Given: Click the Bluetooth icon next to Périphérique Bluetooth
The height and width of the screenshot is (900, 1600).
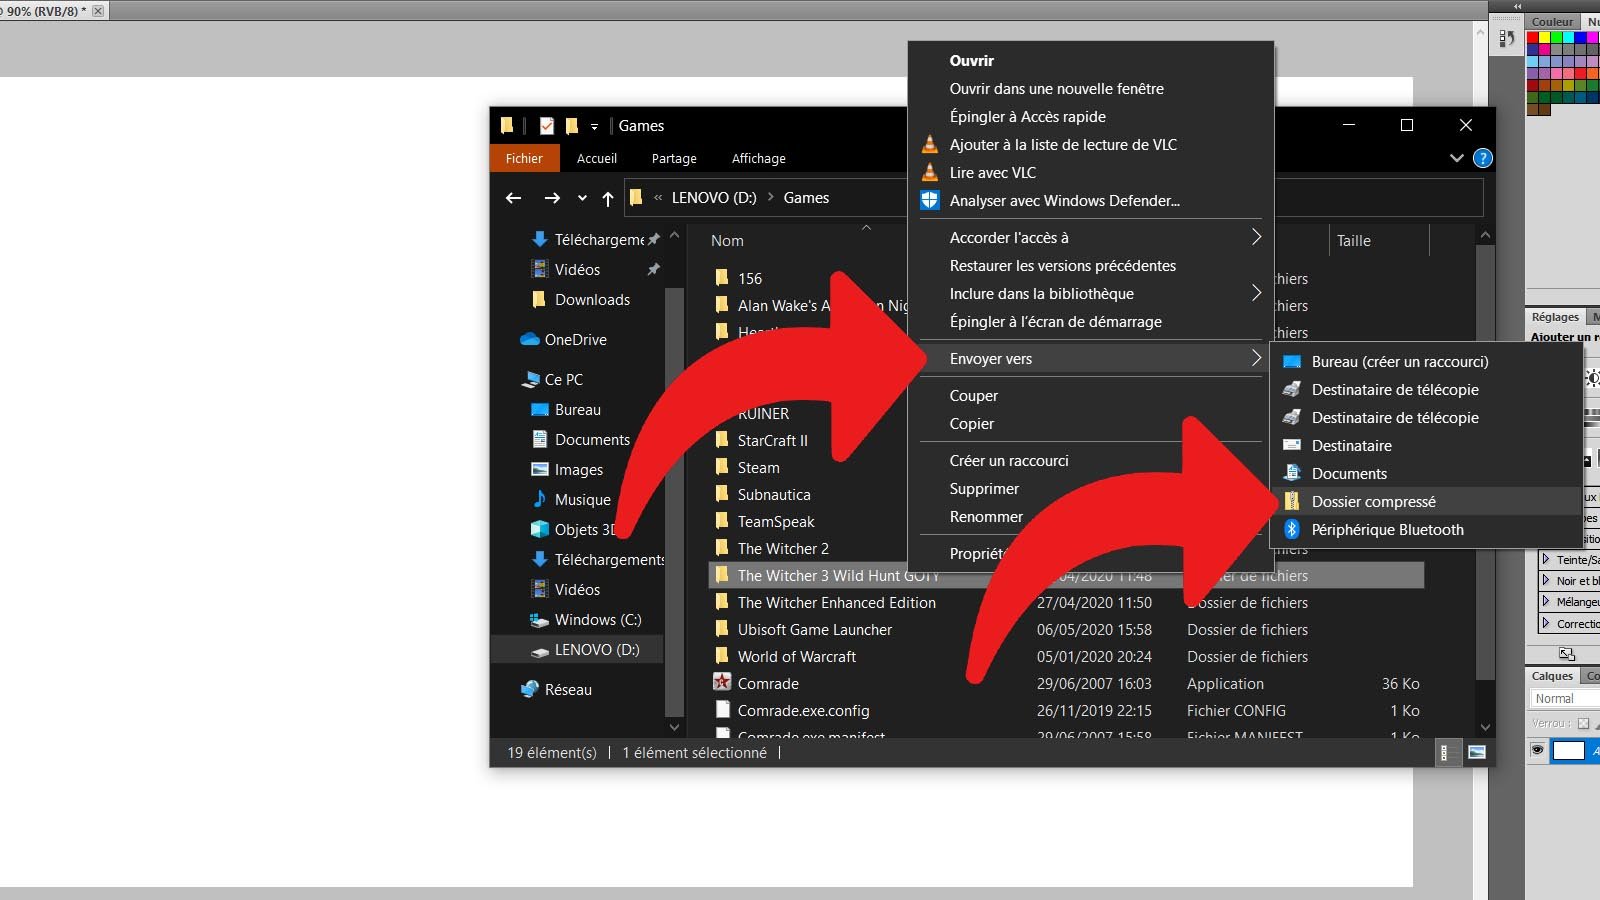Looking at the screenshot, I should coord(1291,530).
